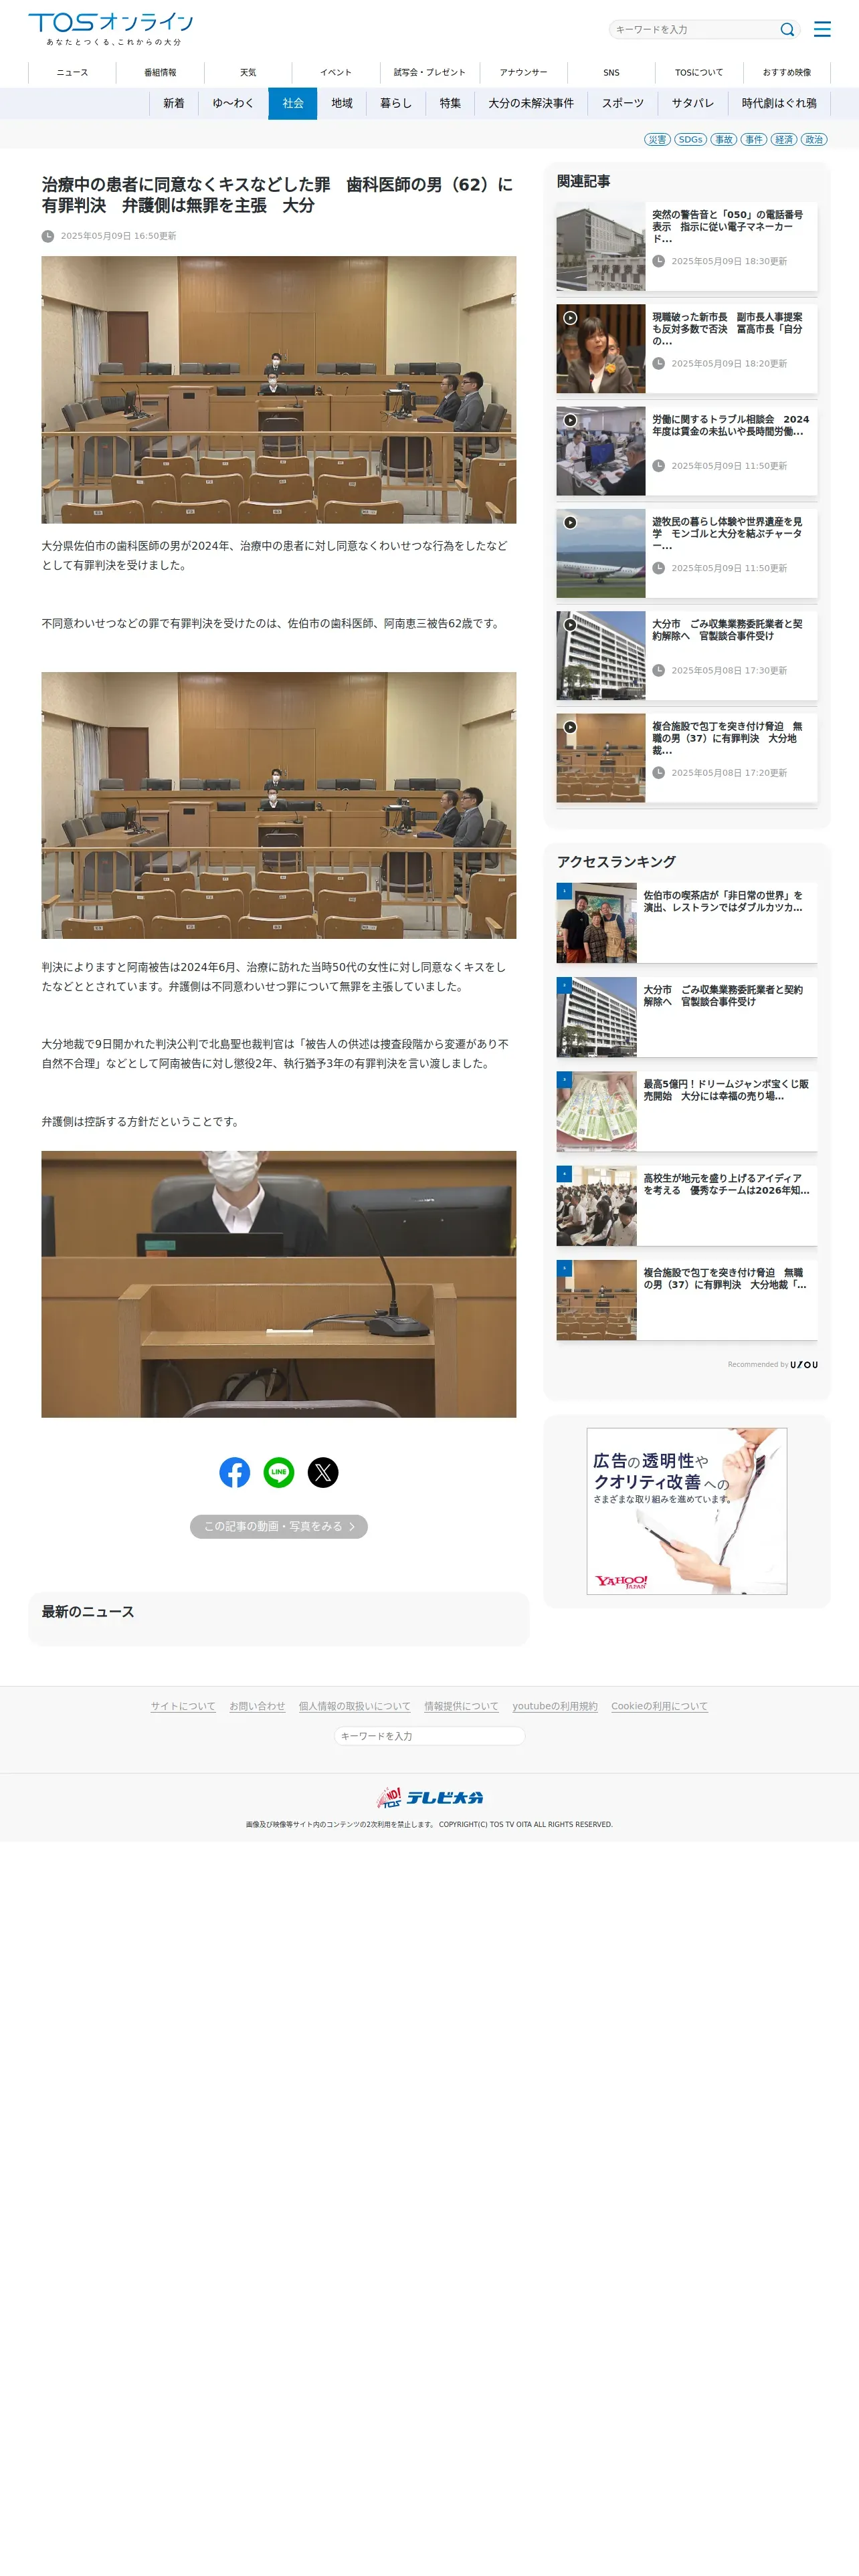Open 番組情報 in top navigation
The height and width of the screenshot is (2576, 859).
pos(160,73)
